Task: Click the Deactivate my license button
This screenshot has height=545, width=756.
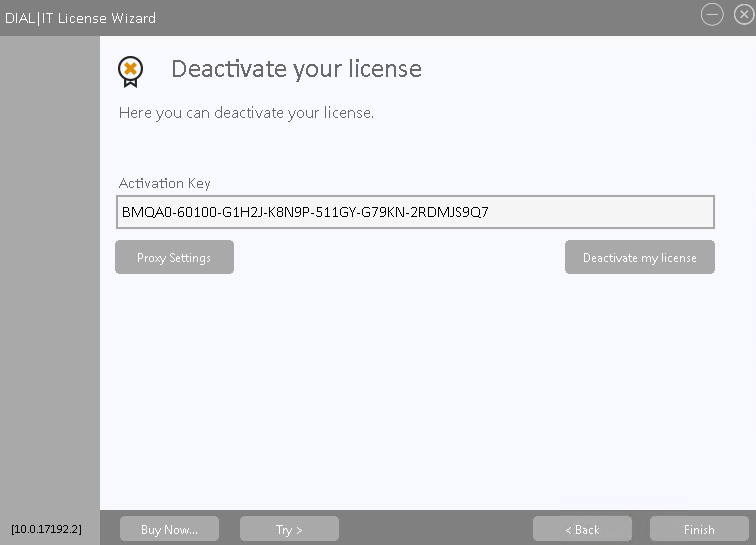Action: tap(639, 257)
